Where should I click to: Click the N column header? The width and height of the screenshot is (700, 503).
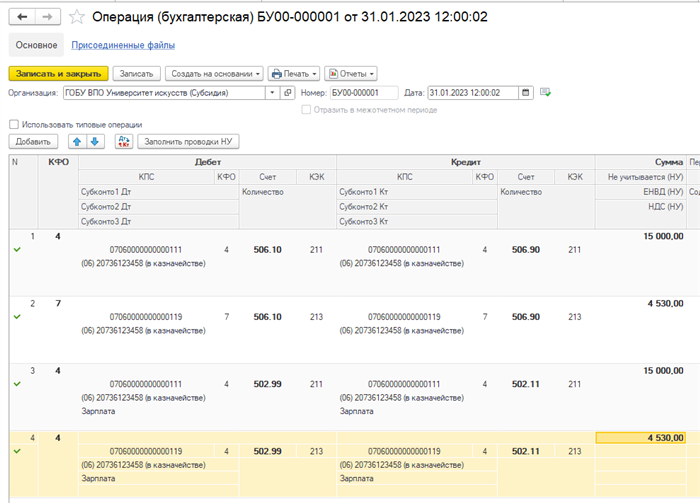pos(23,192)
